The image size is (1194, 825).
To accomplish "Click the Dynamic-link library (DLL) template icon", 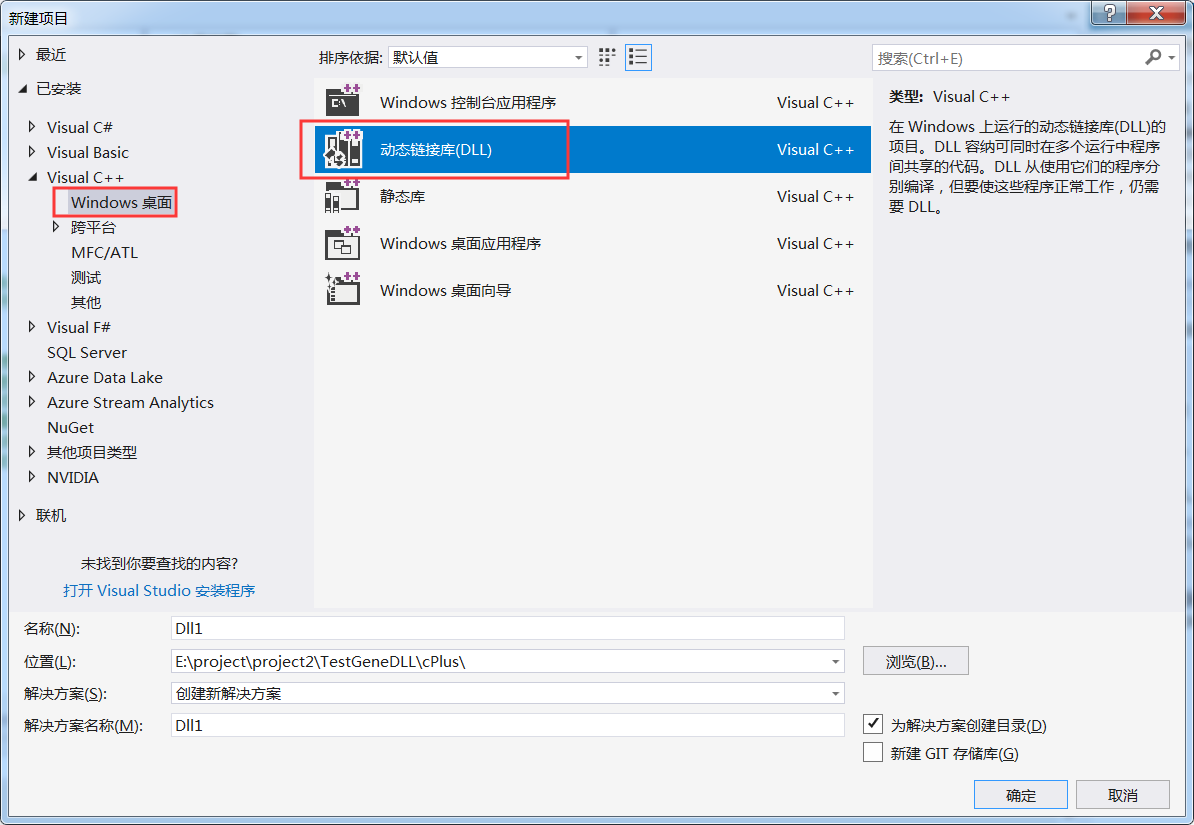I will pyautogui.click(x=343, y=149).
